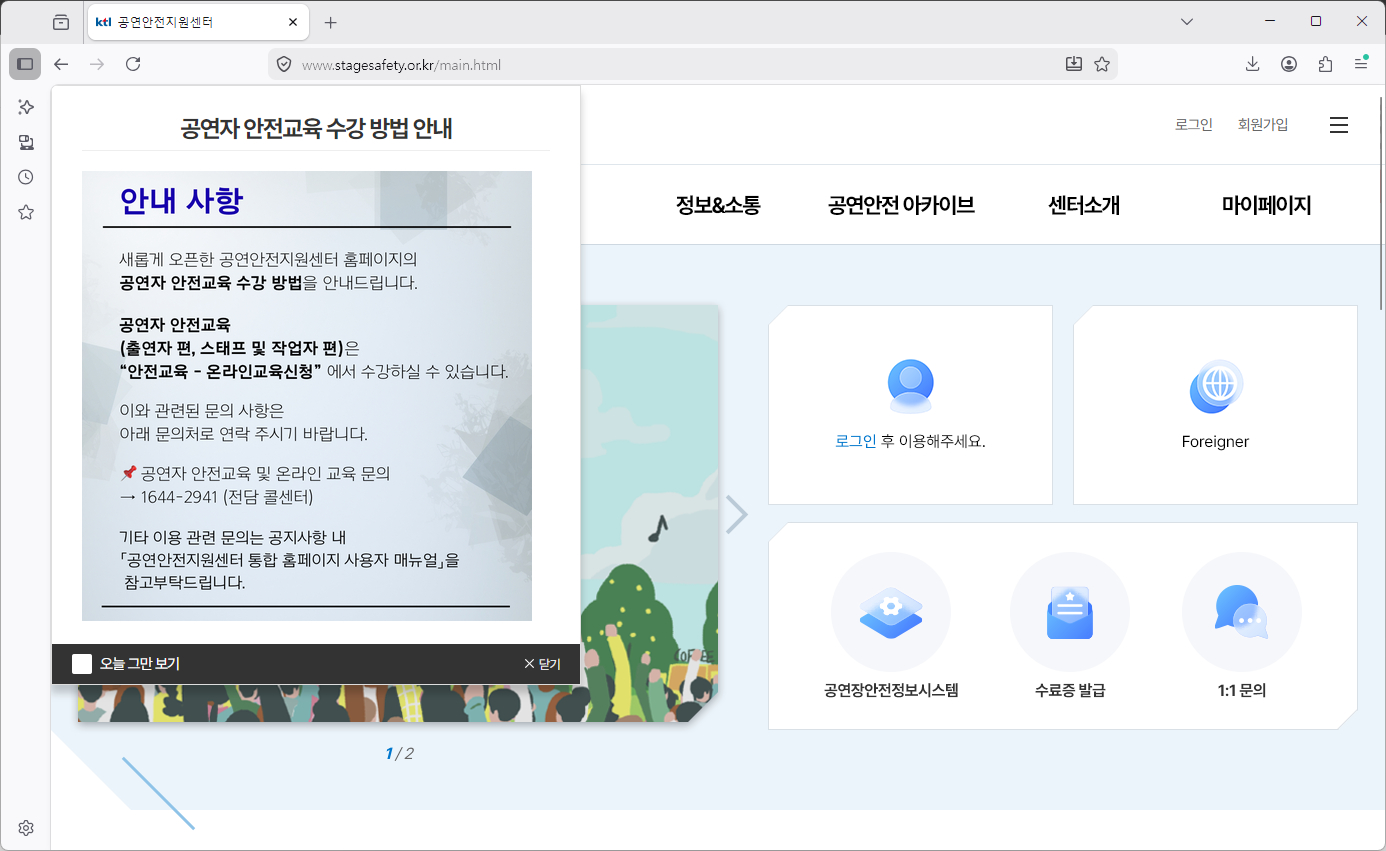1386x851 pixels.
Task: Click the user profile login icon
Action: (910, 385)
